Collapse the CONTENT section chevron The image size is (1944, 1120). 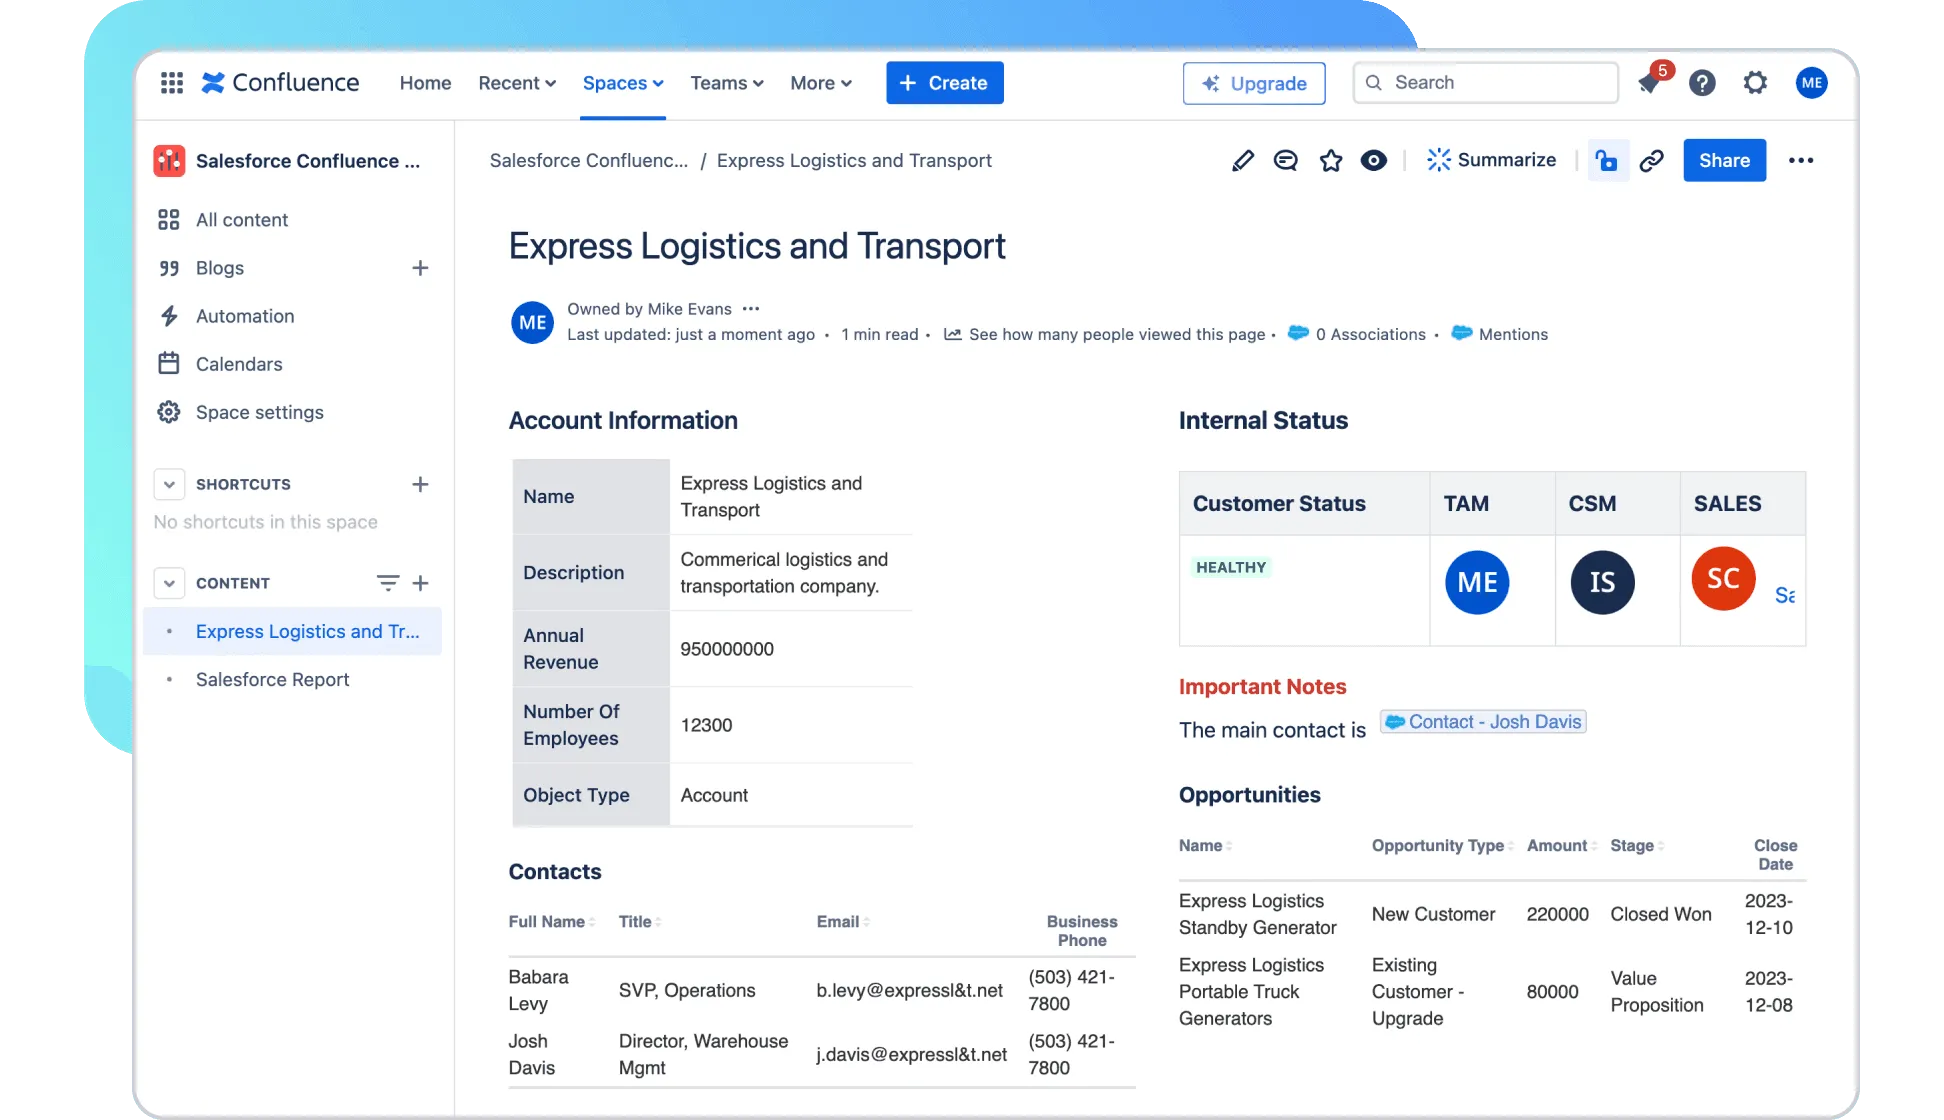pos(169,583)
